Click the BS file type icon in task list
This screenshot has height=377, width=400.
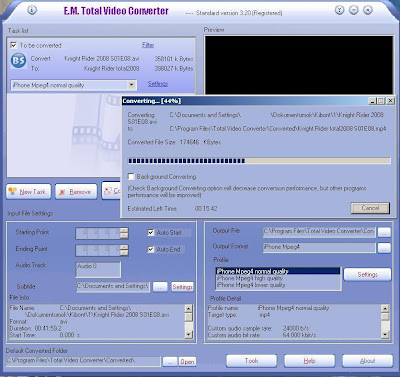click(18, 61)
